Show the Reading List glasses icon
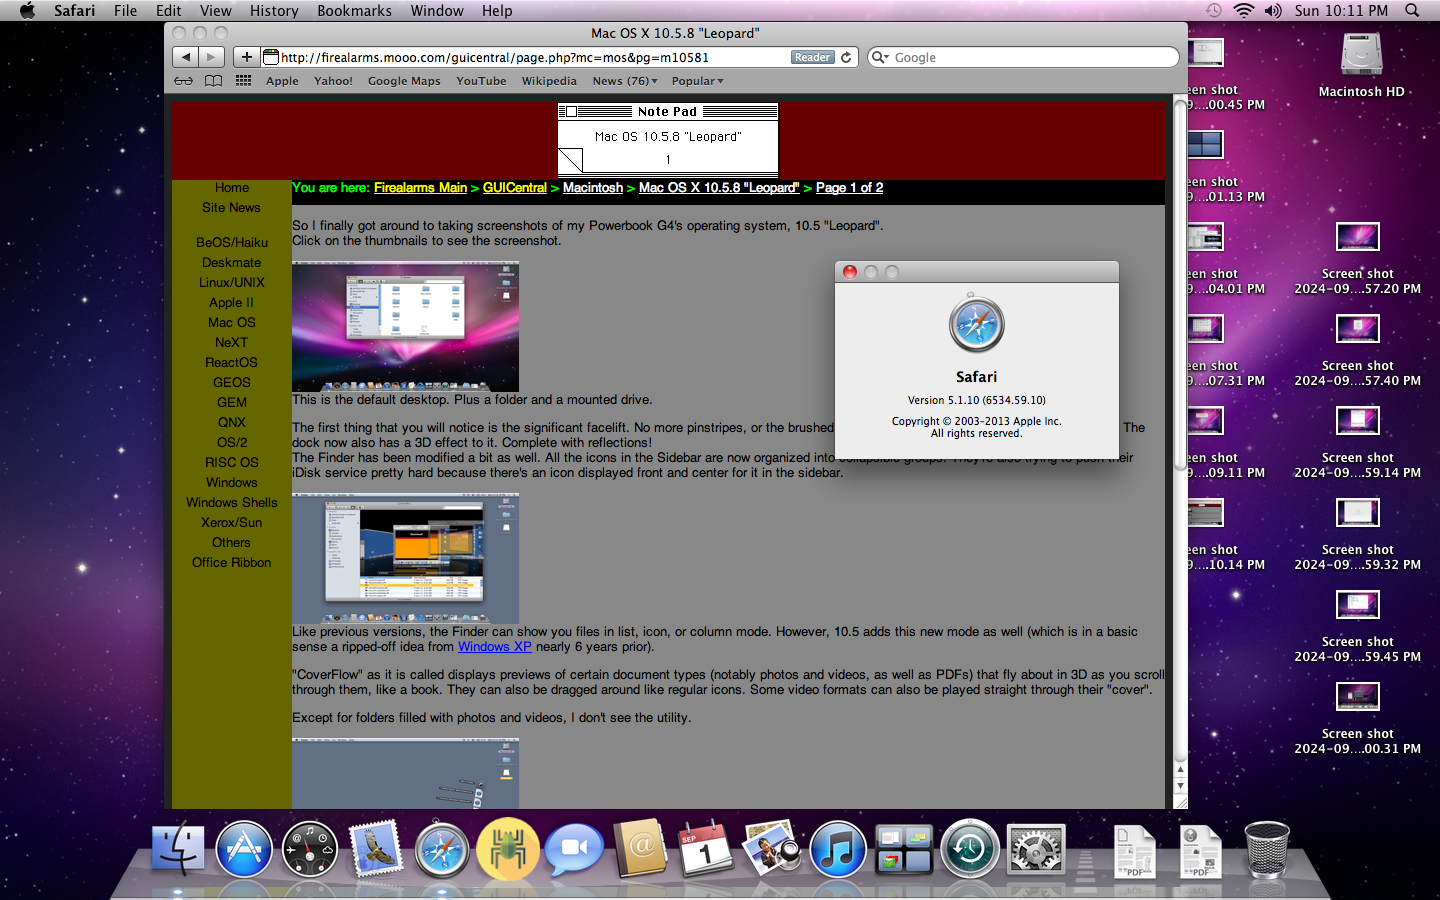 click(184, 81)
